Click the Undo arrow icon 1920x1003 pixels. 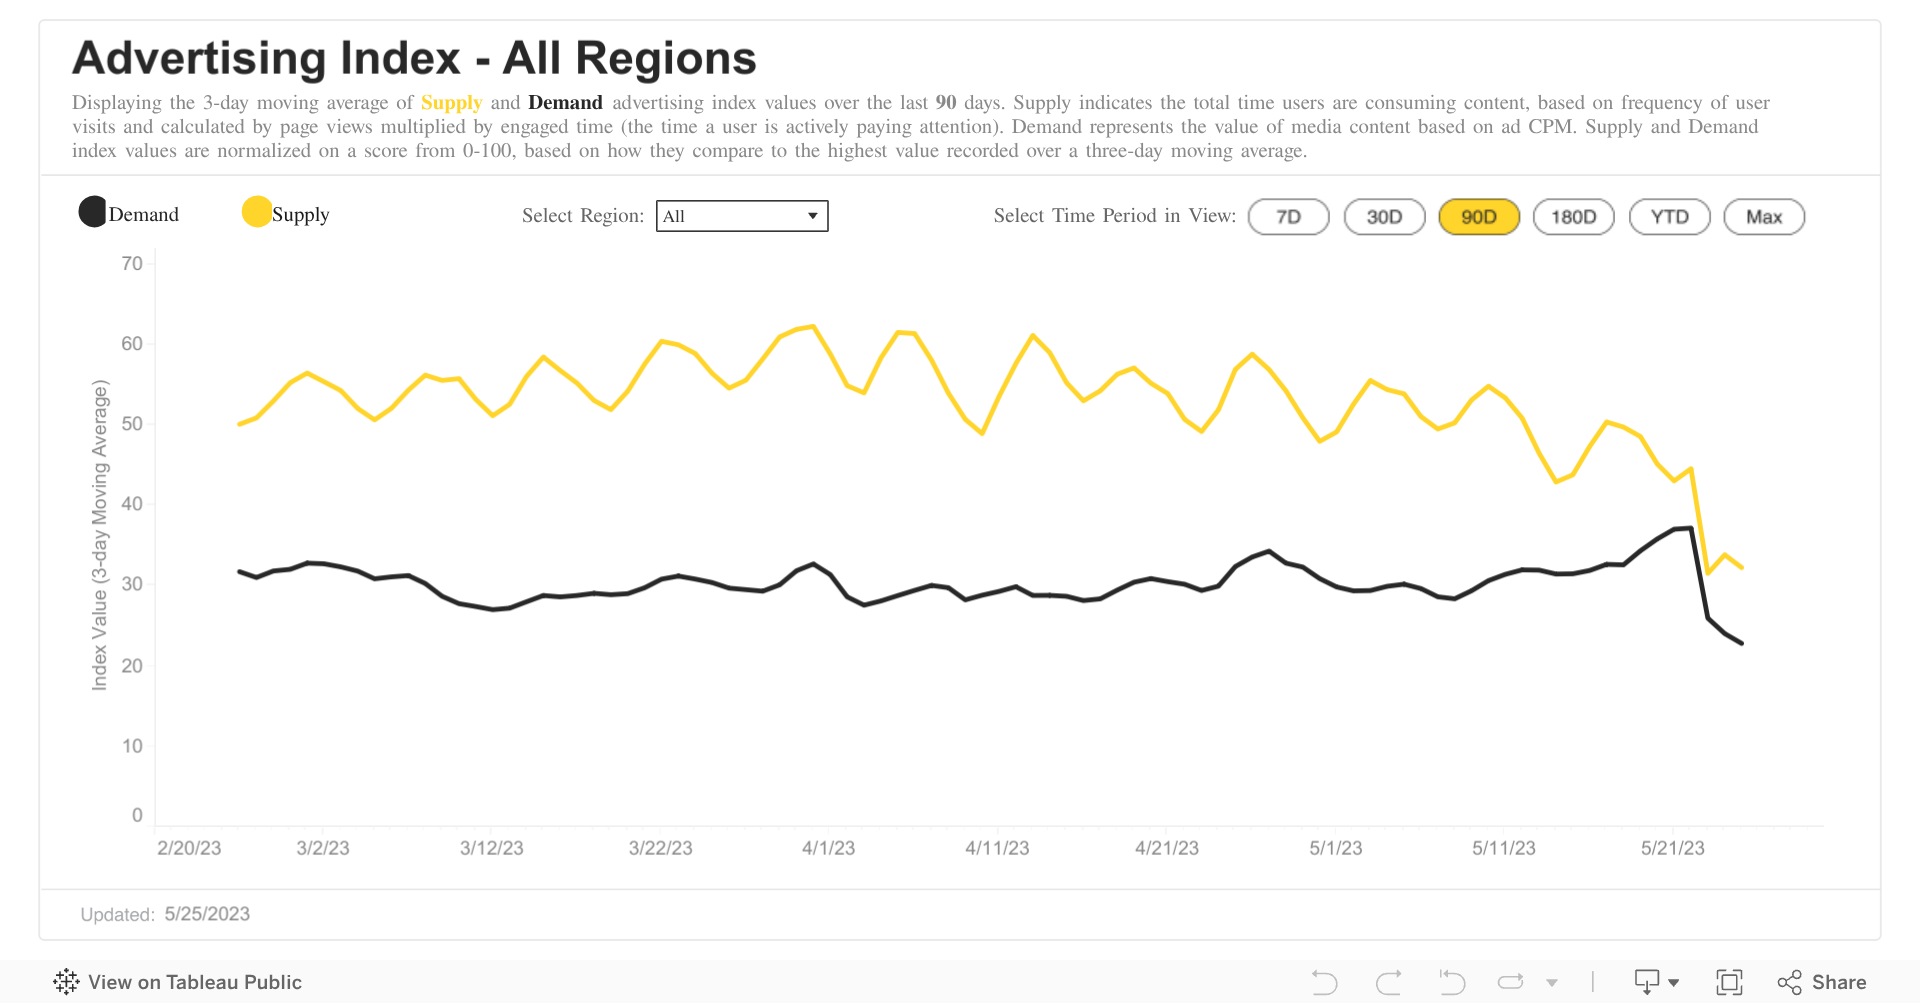(x=1324, y=982)
